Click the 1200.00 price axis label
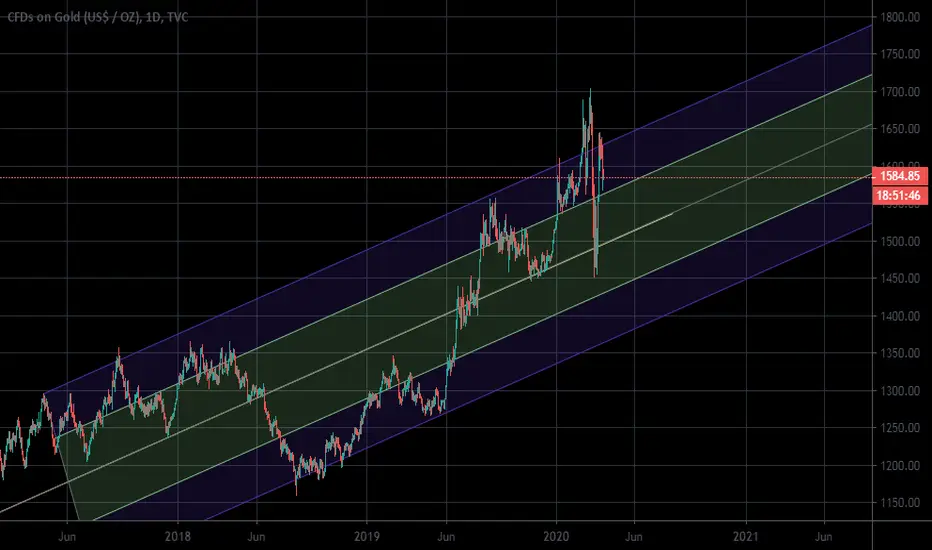 899,466
